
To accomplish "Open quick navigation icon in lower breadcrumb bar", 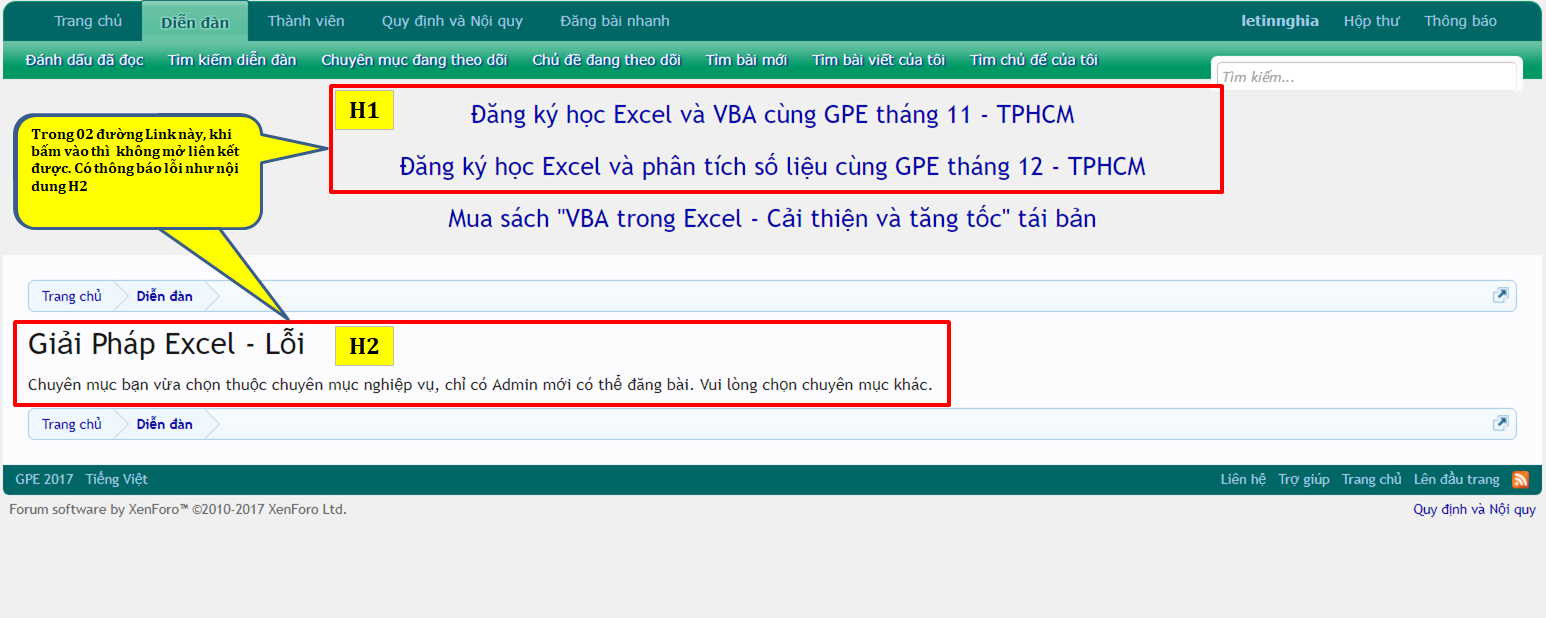I will [1500, 423].
